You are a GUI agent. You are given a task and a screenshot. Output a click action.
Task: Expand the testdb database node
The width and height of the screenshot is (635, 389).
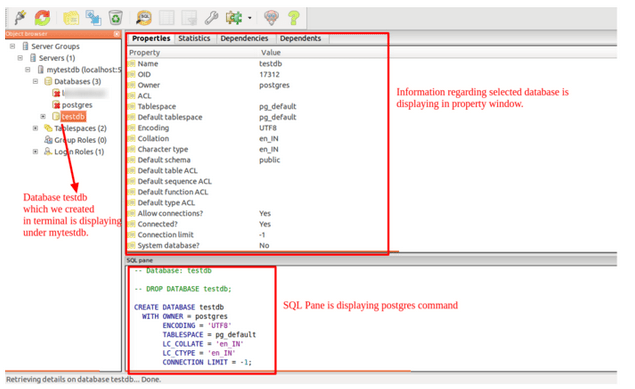point(43,117)
